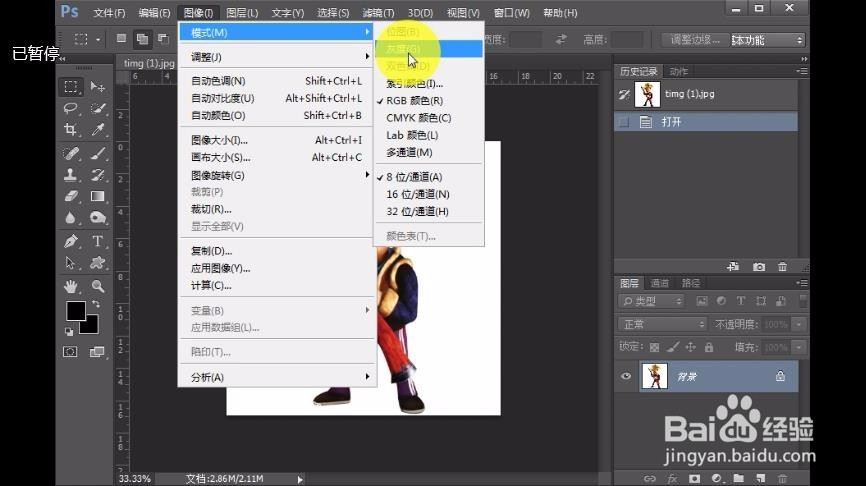Select the Brush tool
This screenshot has width=866, height=486.
point(98,153)
